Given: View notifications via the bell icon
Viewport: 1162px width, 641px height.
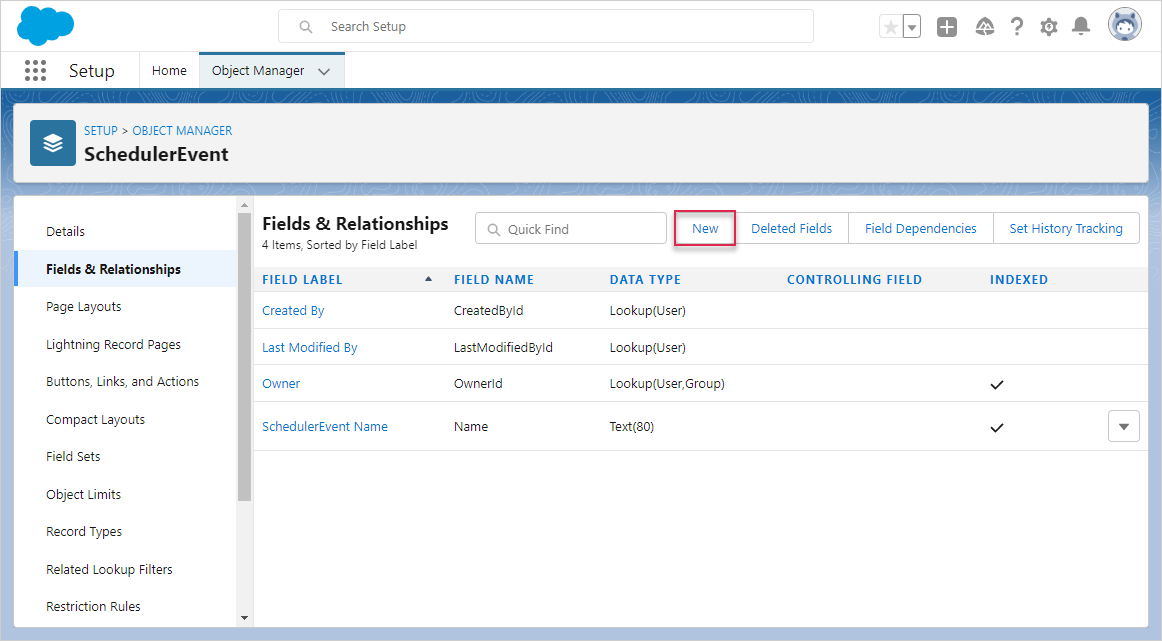Looking at the screenshot, I should (x=1080, y=27).
